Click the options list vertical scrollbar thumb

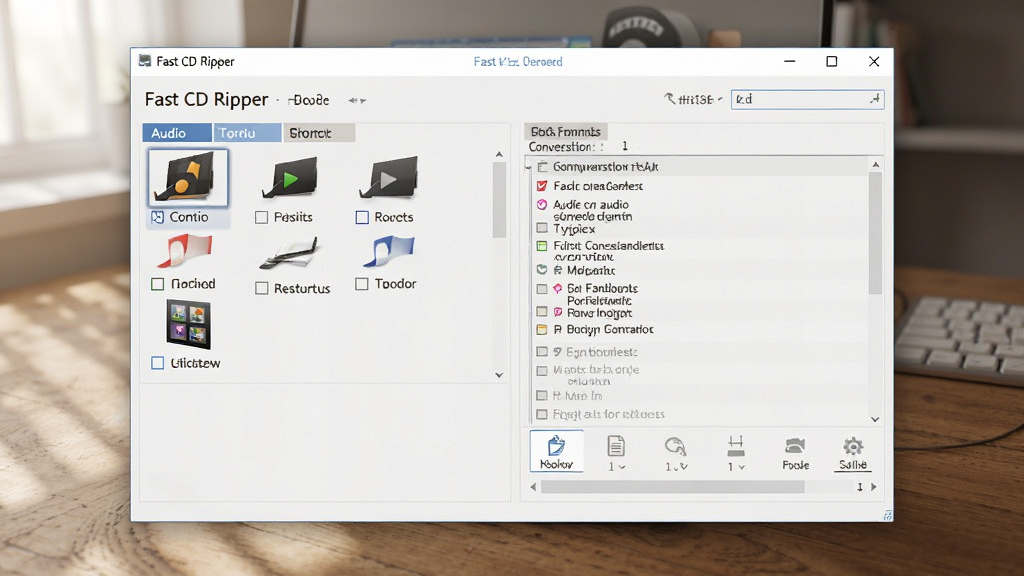tap(875, 232)
